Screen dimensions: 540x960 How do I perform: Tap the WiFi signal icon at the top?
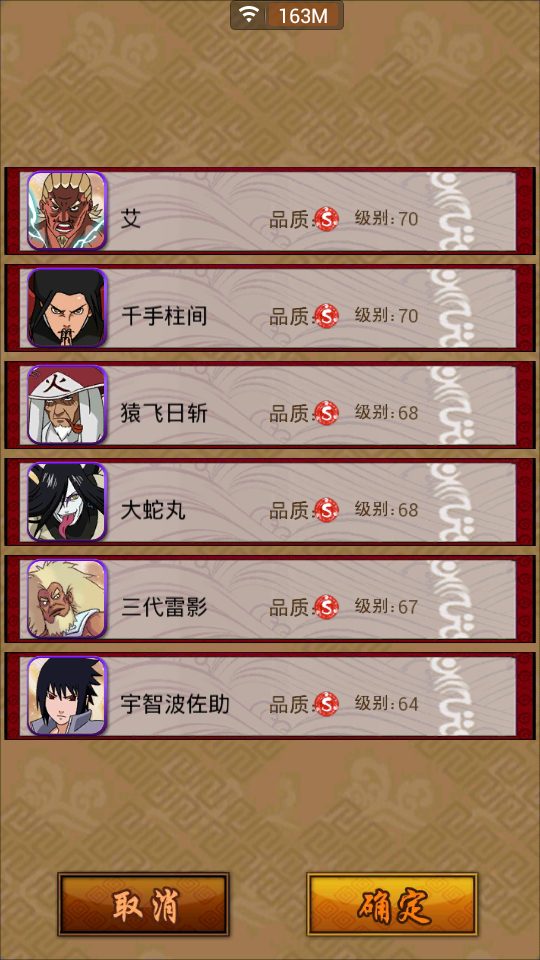click(x=249, y=15)
